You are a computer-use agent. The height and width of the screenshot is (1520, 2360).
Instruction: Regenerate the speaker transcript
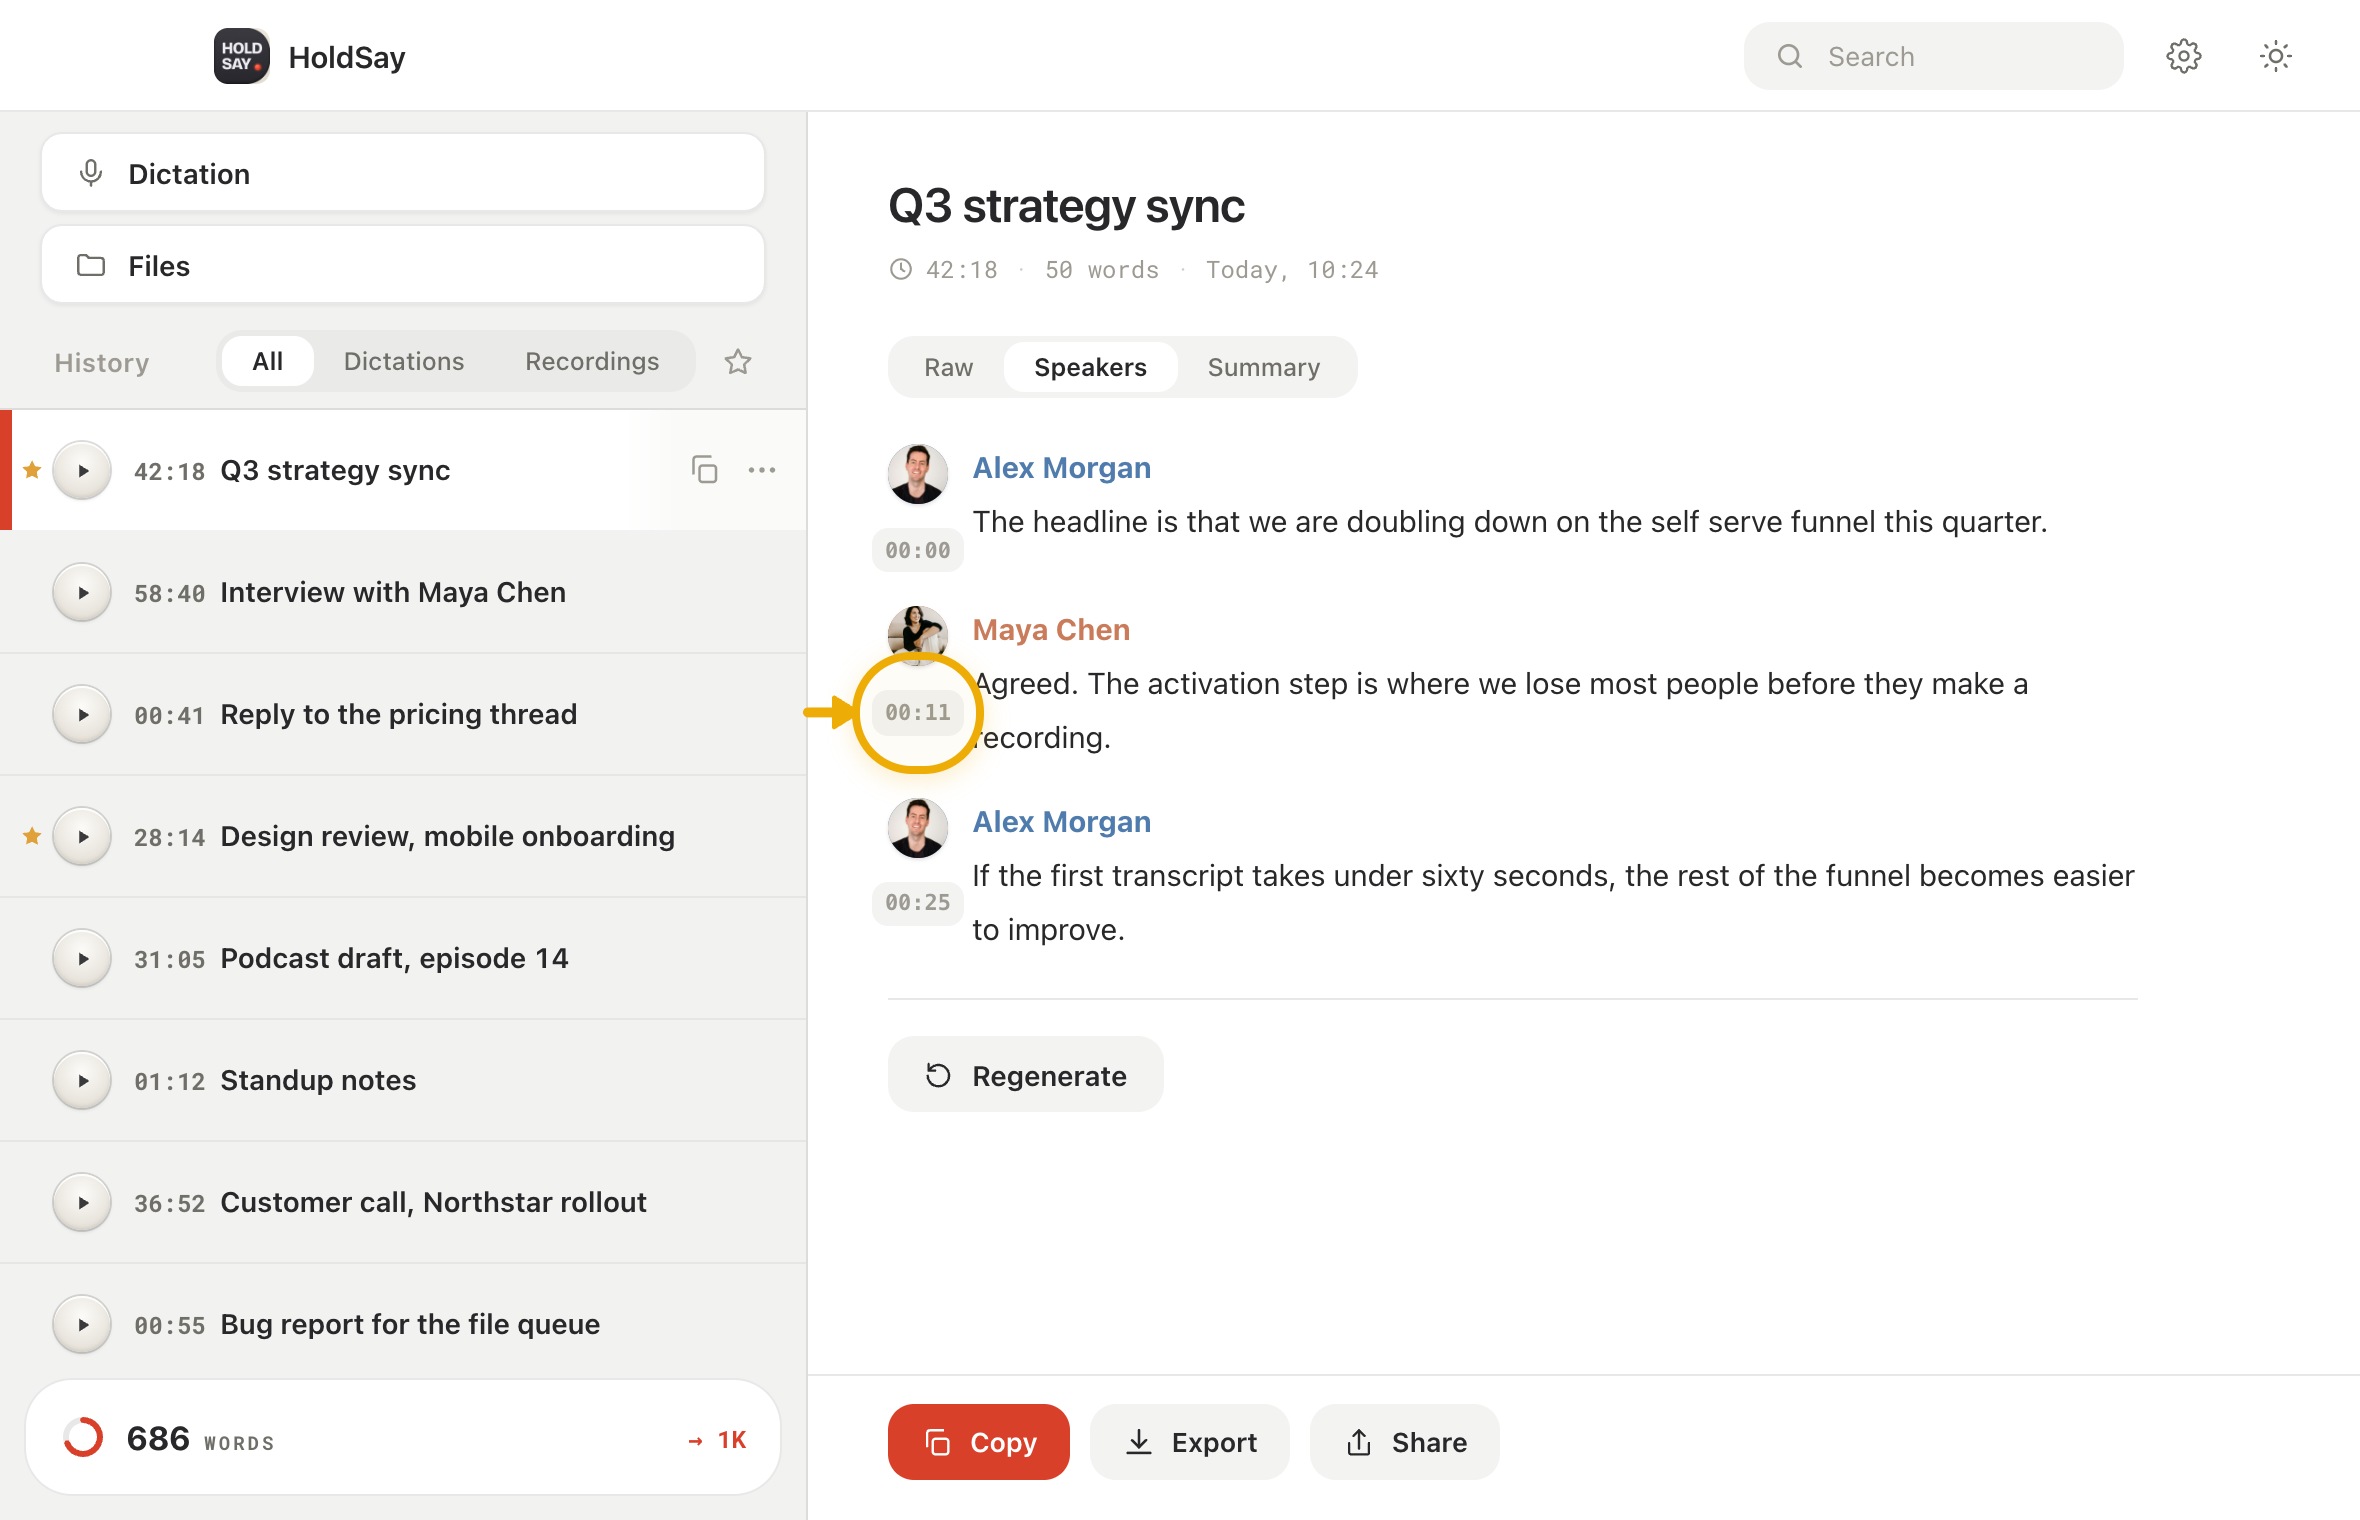pyautogui.click(x=1025, y=1075)
